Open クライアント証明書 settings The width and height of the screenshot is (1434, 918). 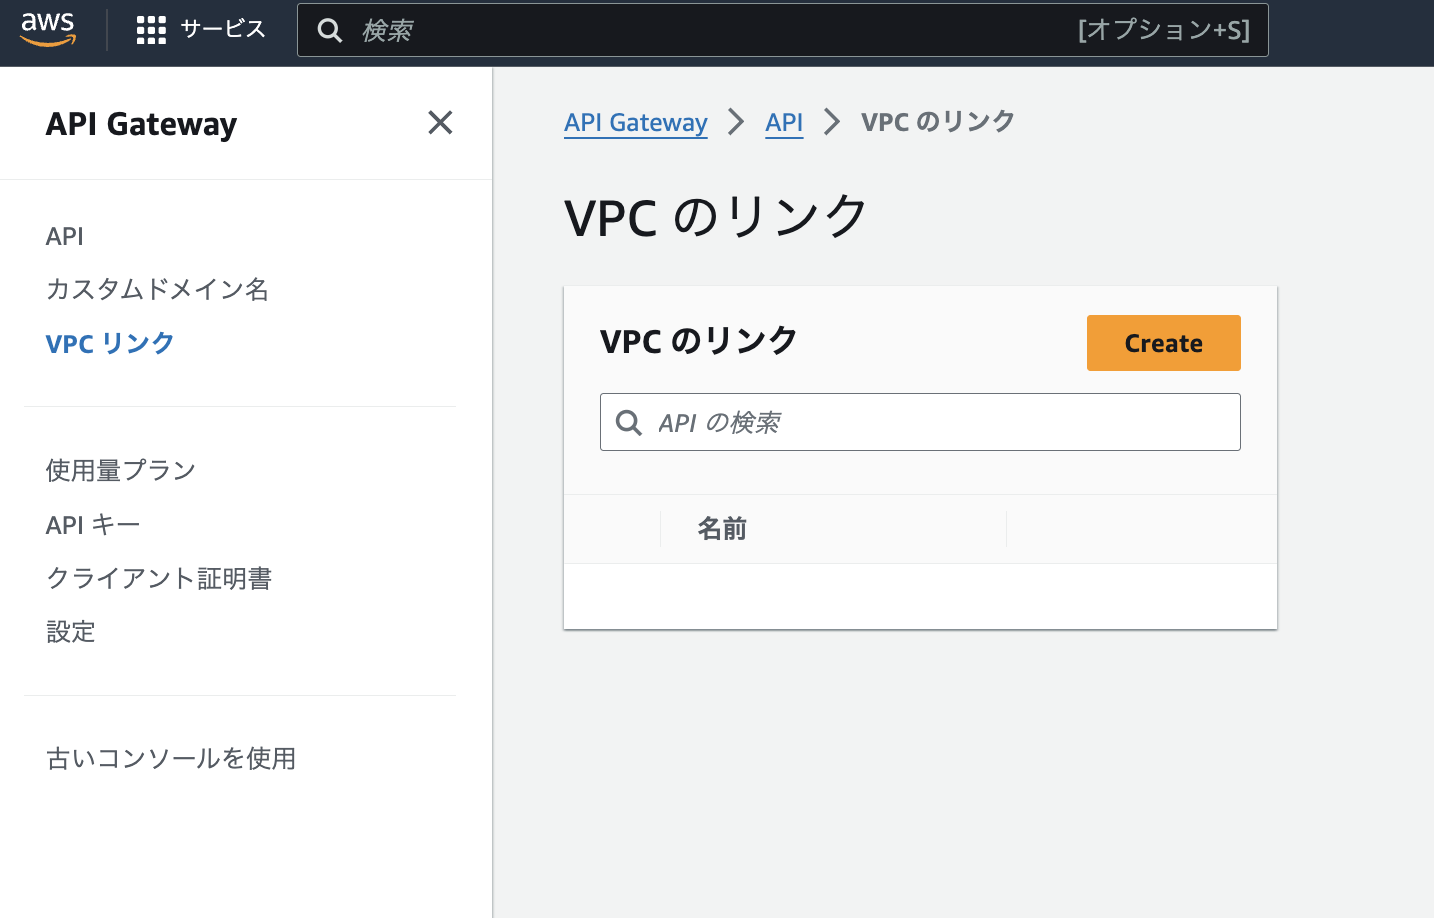click(160, 578)
